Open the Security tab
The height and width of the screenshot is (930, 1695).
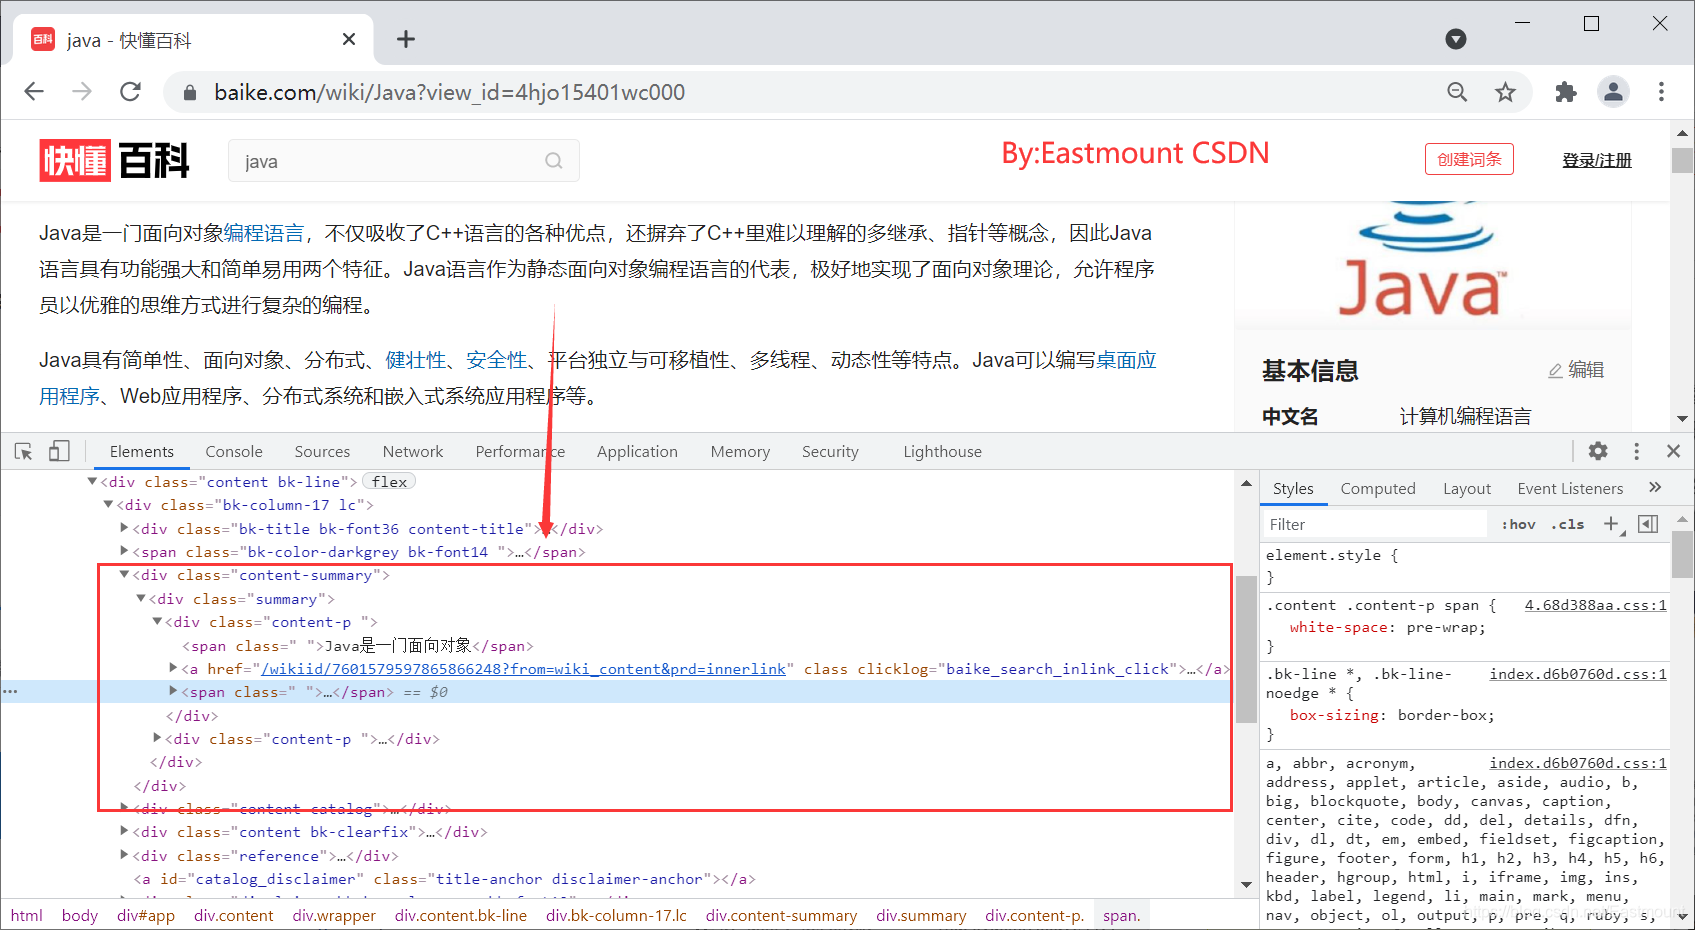(830, 452)
